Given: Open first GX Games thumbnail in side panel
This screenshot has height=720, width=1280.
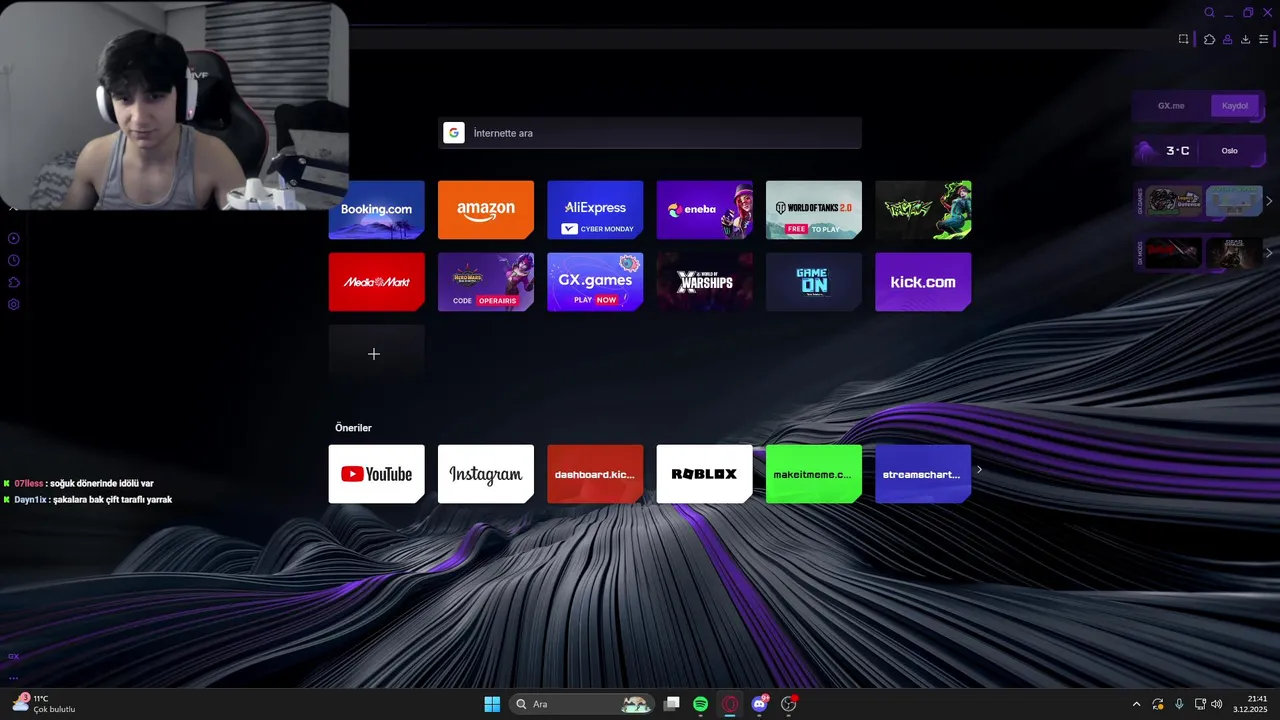Looking at the screenshot, I should point(1174,201).
